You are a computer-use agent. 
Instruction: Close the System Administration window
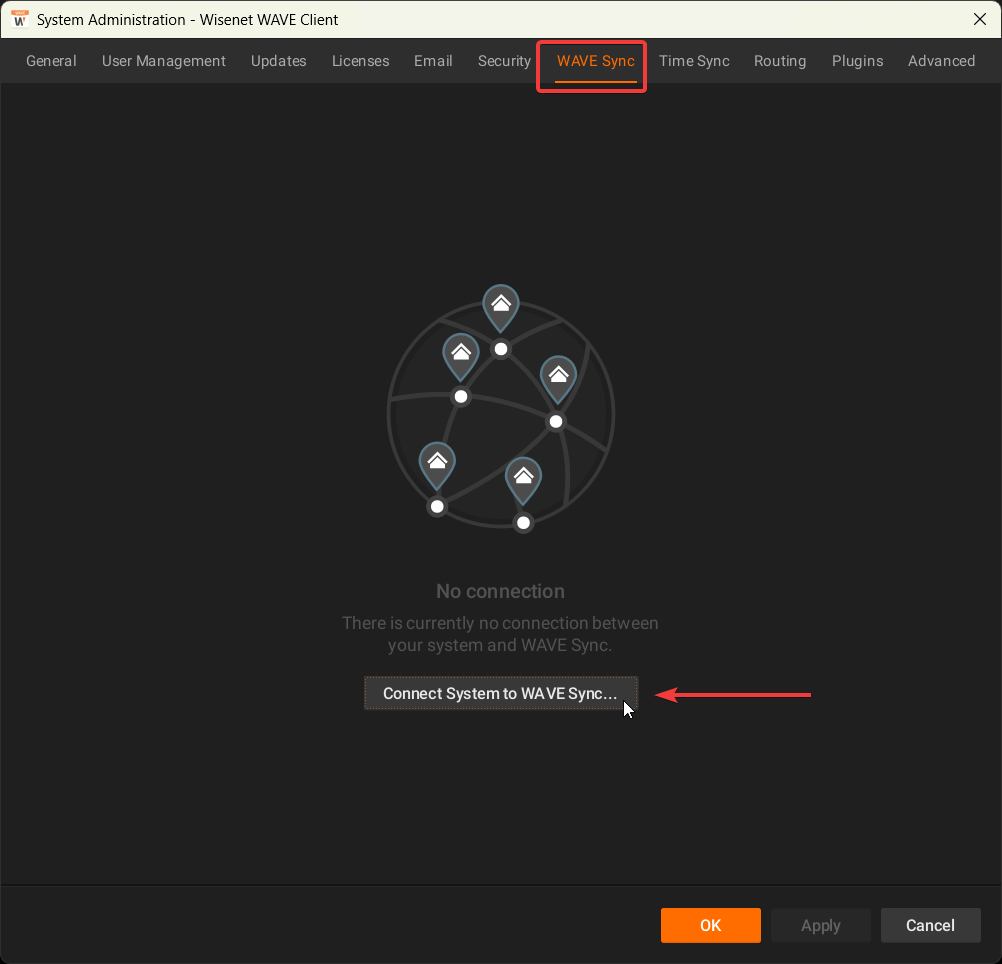click(980, 19)
